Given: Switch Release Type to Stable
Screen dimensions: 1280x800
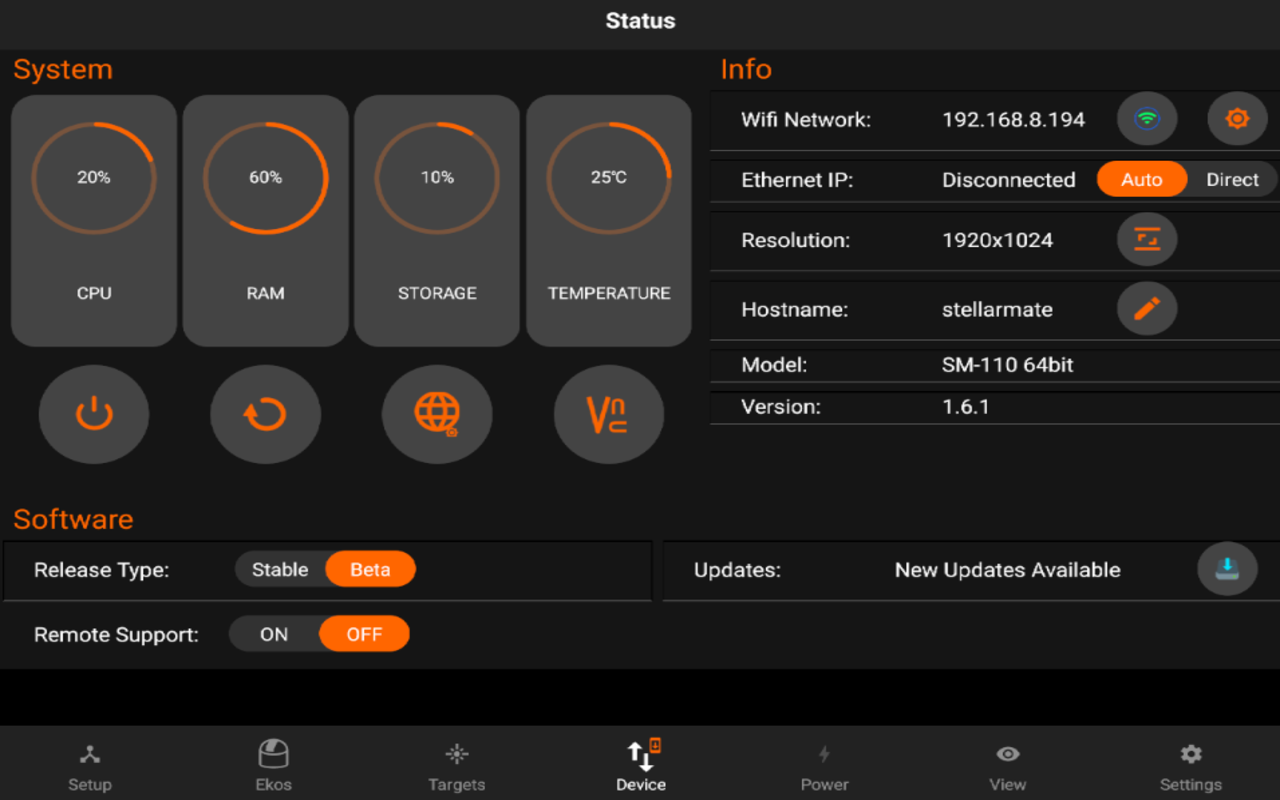Looking at the screenshot, I should click(280, 569).
